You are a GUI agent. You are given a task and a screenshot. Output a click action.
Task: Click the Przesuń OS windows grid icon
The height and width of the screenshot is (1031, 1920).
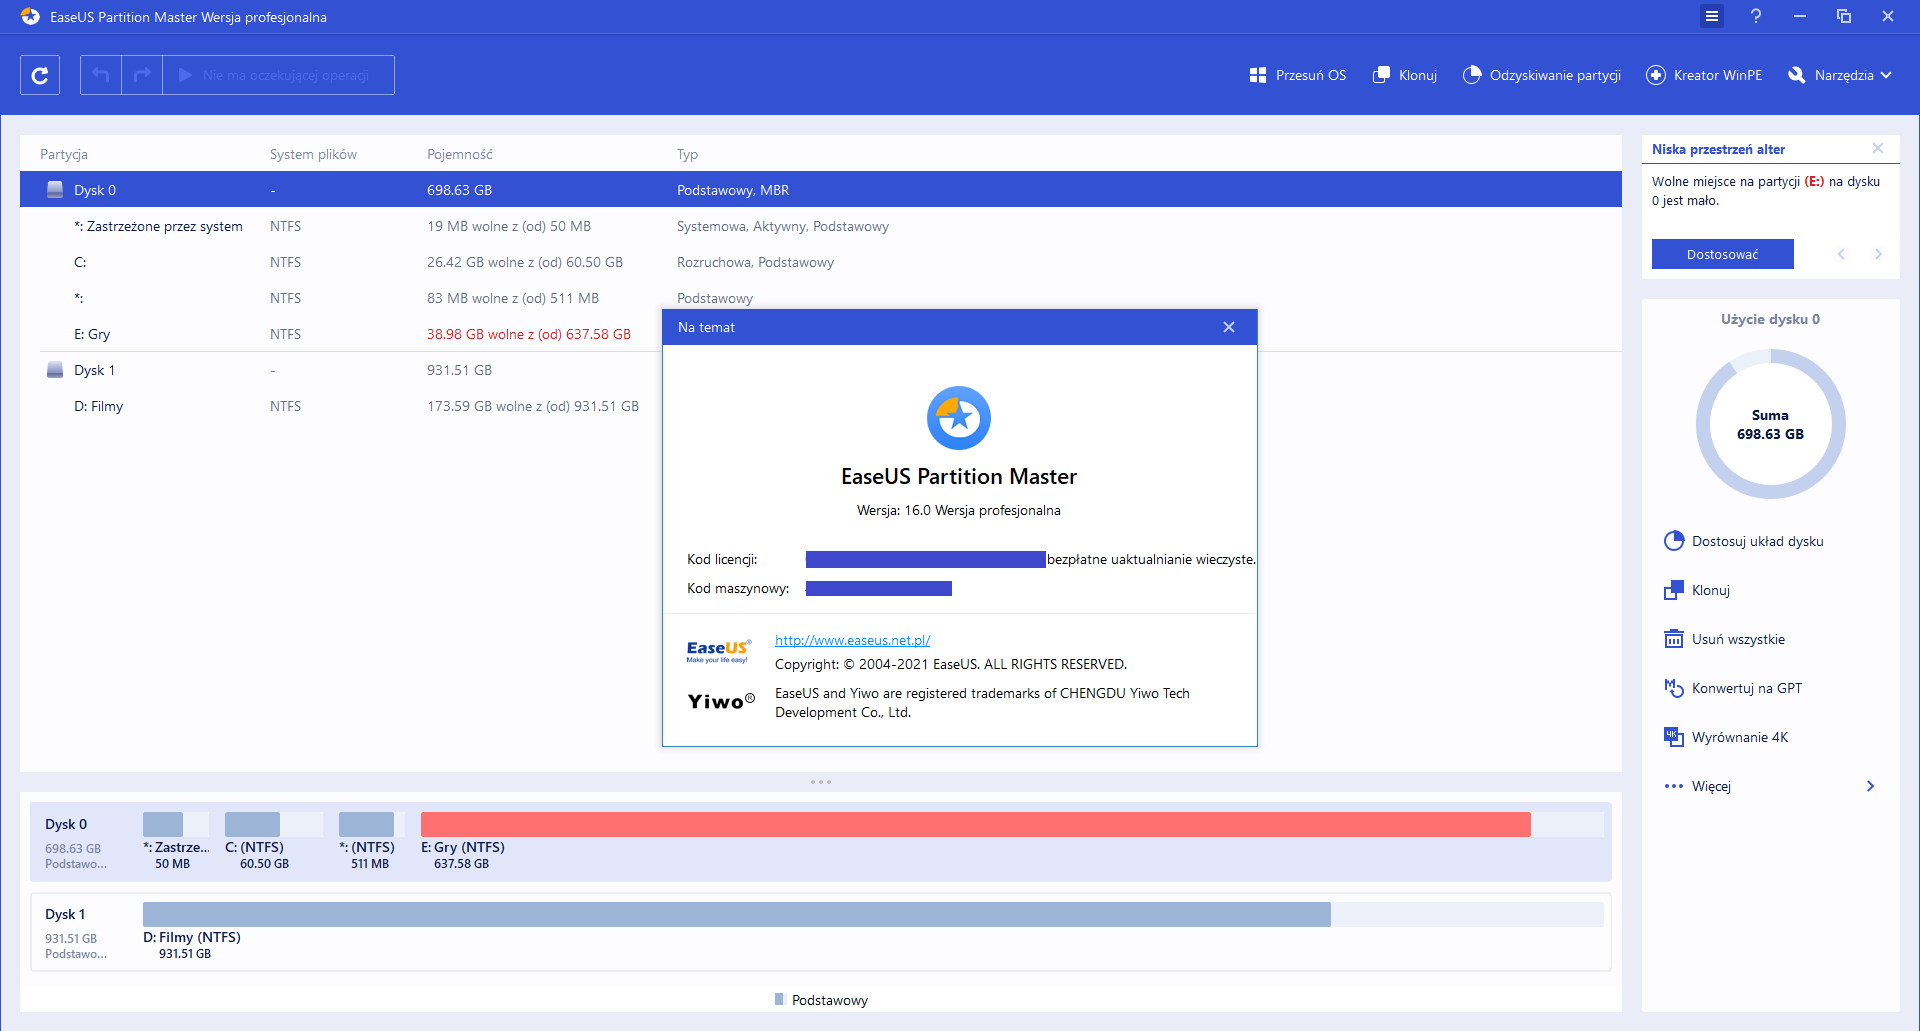(x=1258, y=75)
